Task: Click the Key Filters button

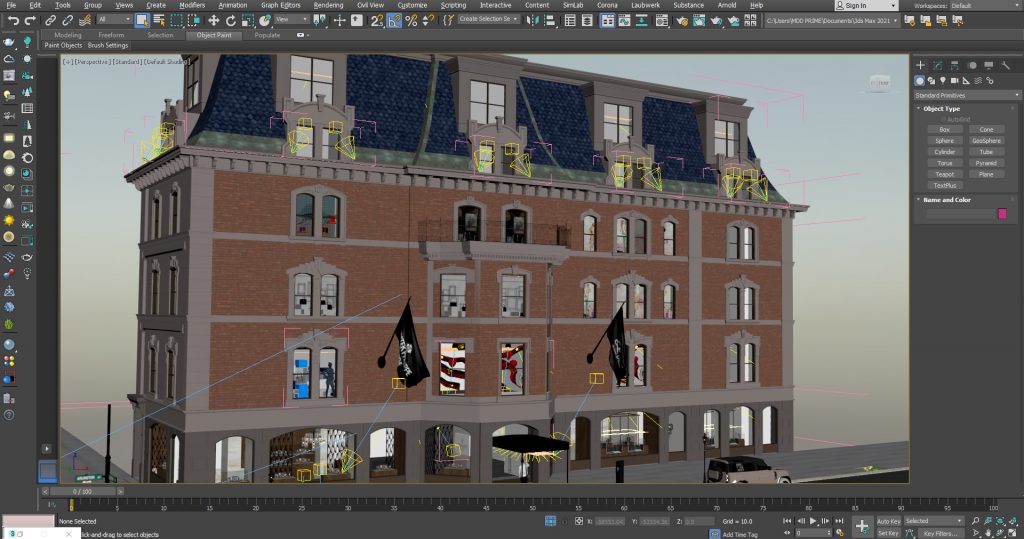Action: (941, 533)
